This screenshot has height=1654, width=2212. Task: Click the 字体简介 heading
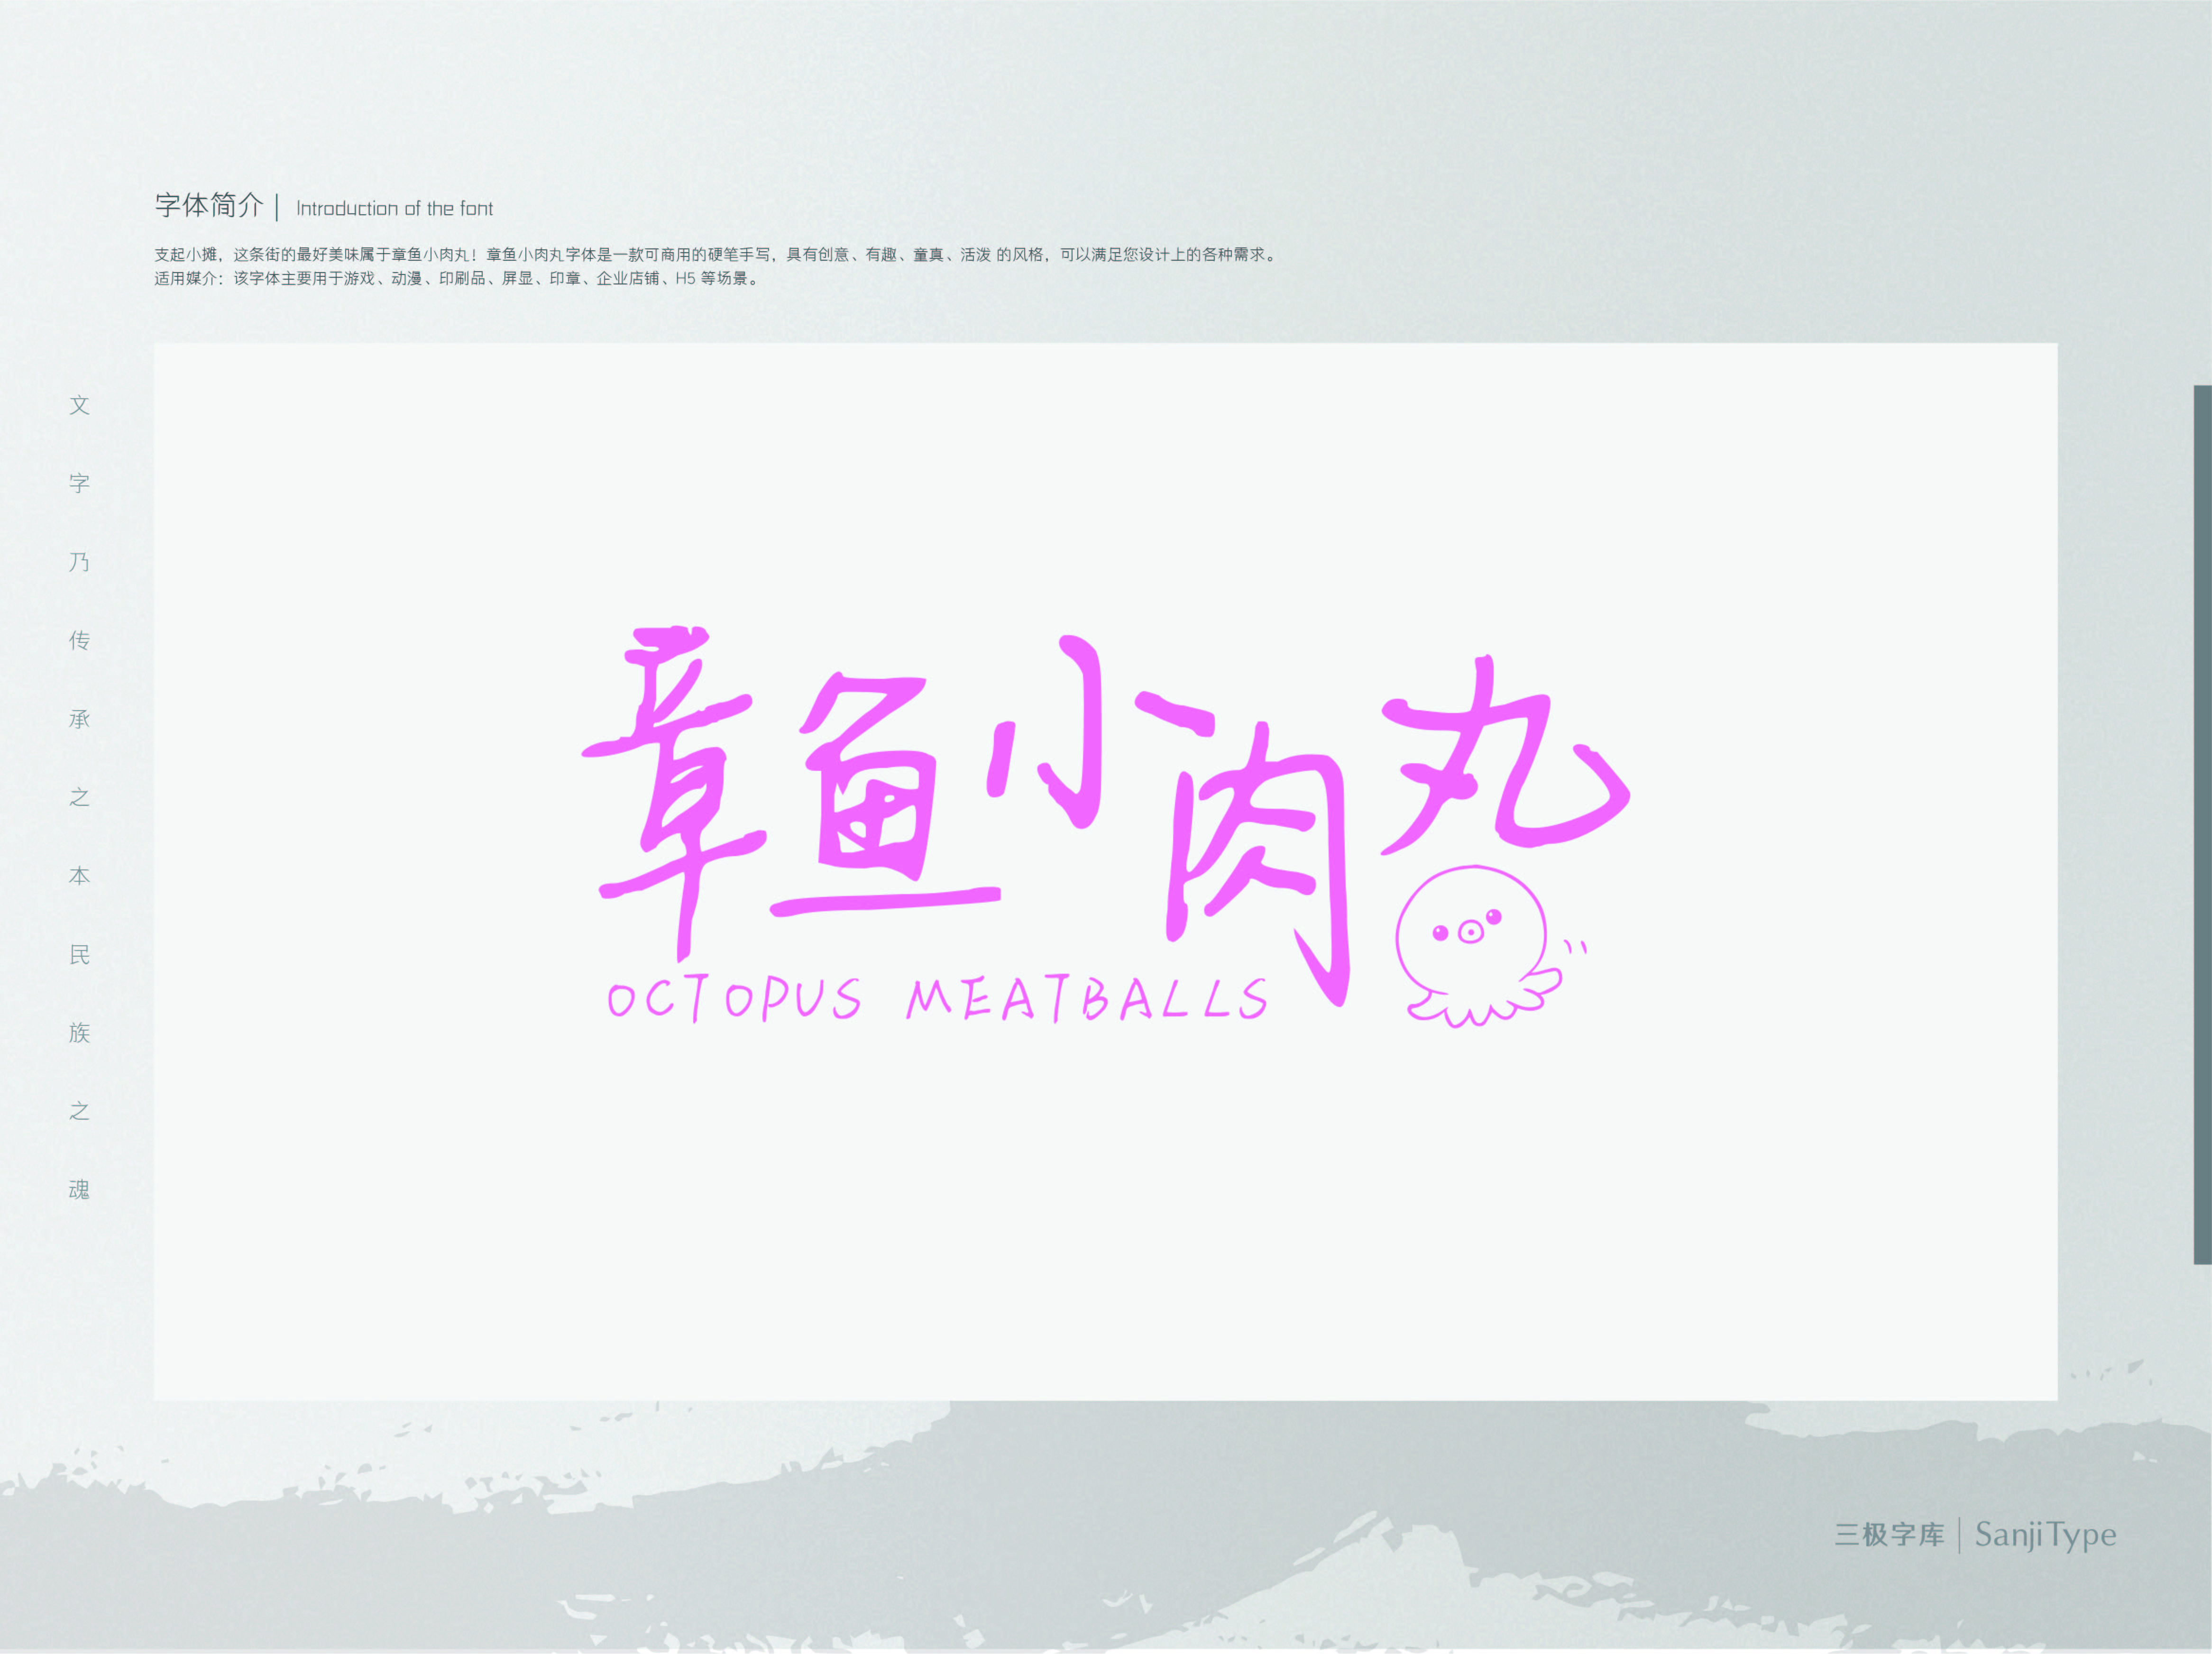tap(209, 206)
